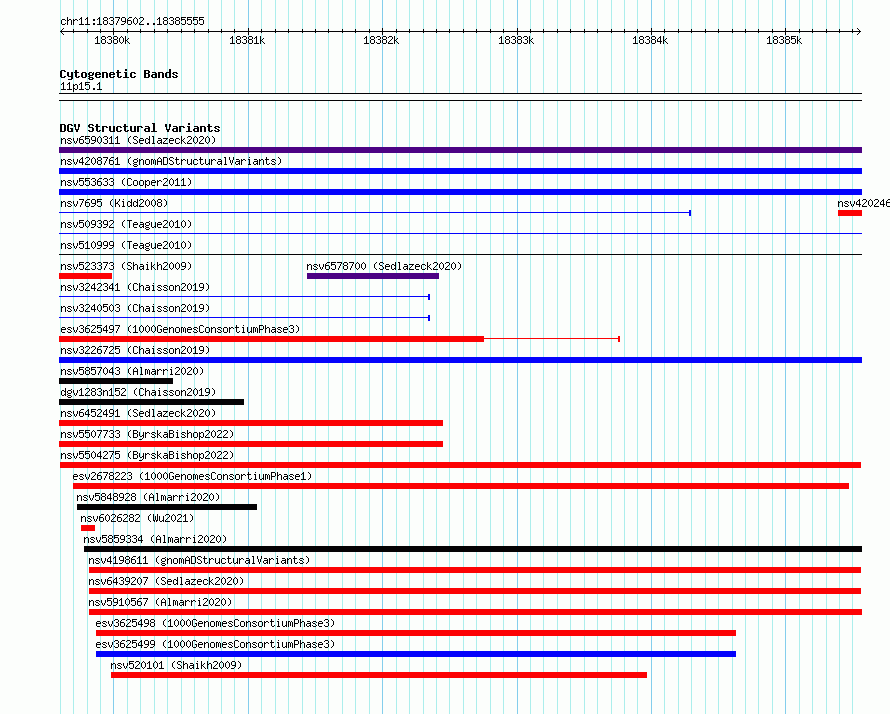890x714 pixels.
Task: Select the nsv3240503 (Chaisson2019) label
Action: pyautogui.click(x=135, y=308)
